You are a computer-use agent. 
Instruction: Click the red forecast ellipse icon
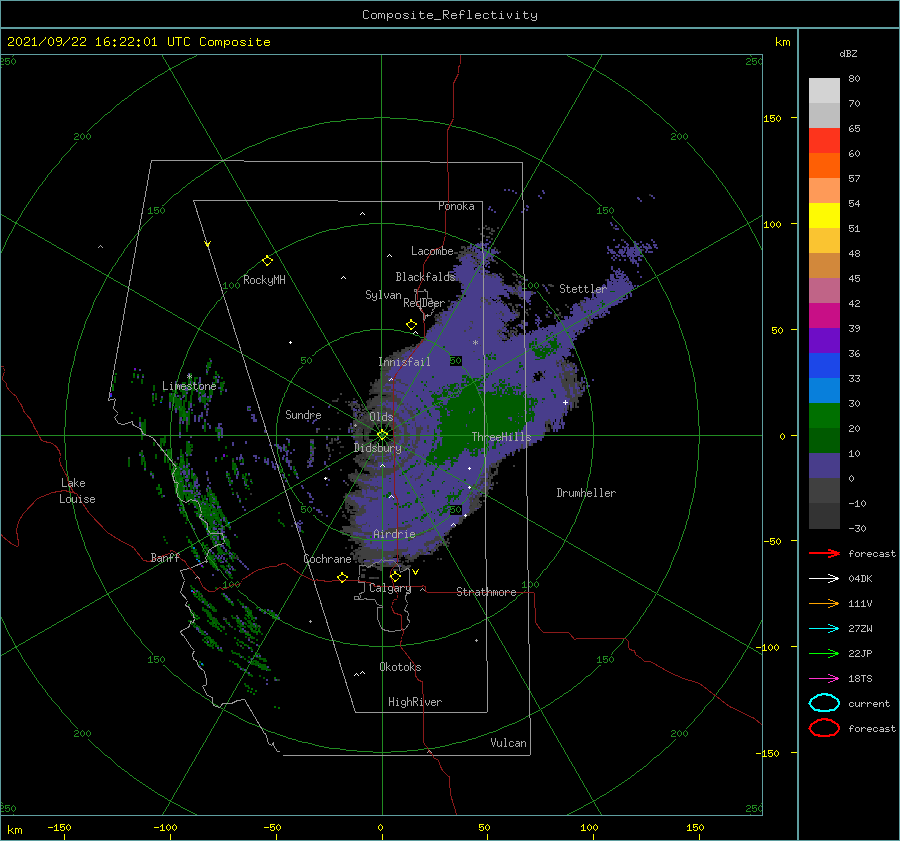pos(824,728)
